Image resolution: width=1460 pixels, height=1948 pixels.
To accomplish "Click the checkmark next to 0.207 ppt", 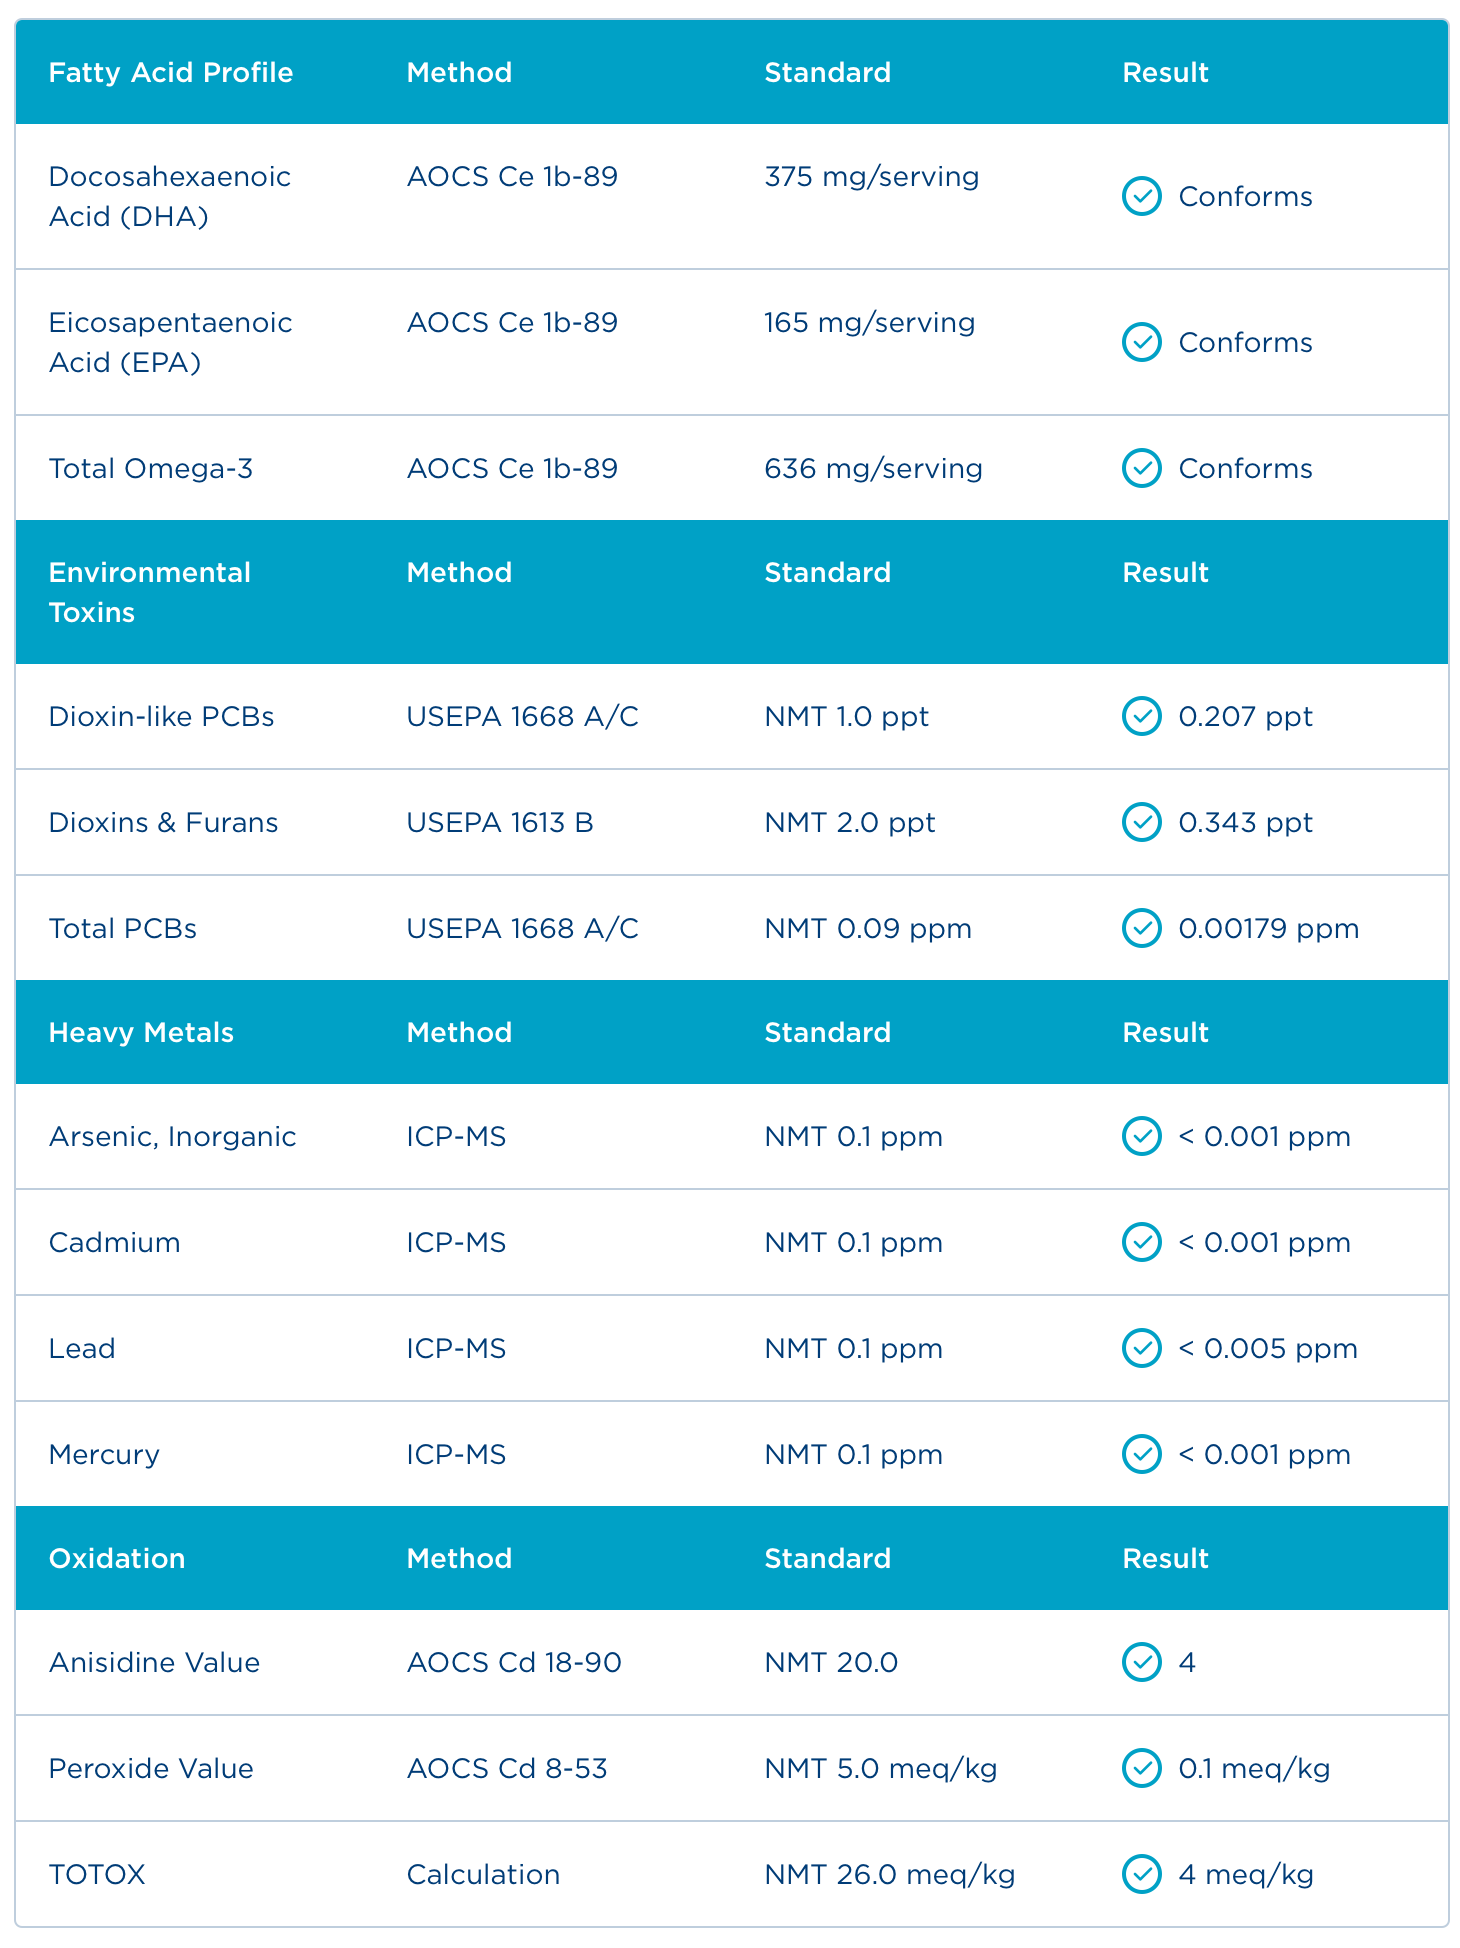I will point(1141,716).
